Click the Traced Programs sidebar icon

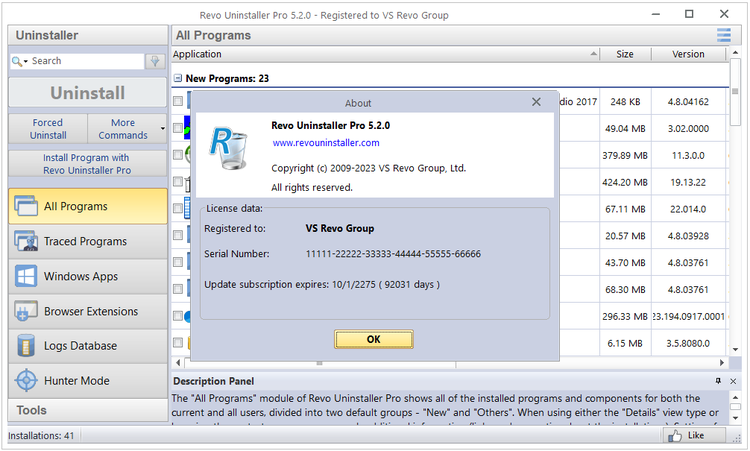(x=26, y=241)
